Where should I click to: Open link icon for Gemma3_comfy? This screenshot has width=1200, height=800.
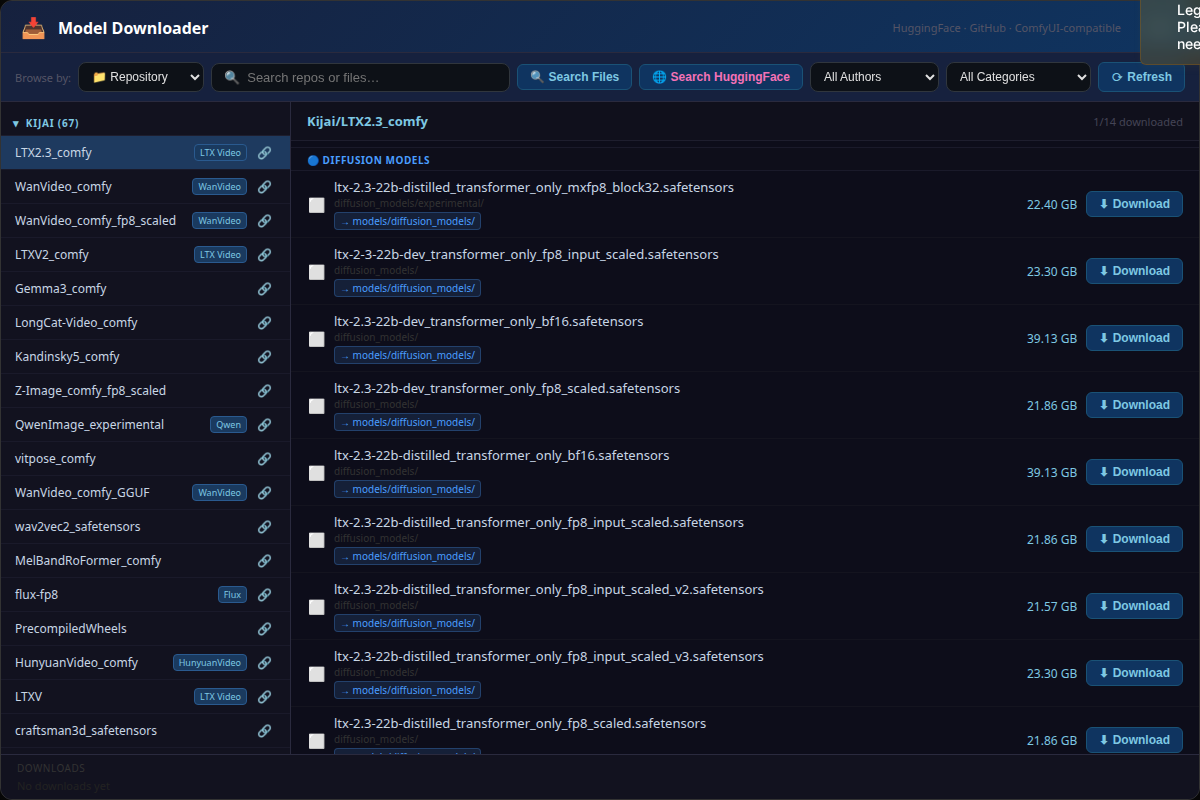[x=264, y=289]
